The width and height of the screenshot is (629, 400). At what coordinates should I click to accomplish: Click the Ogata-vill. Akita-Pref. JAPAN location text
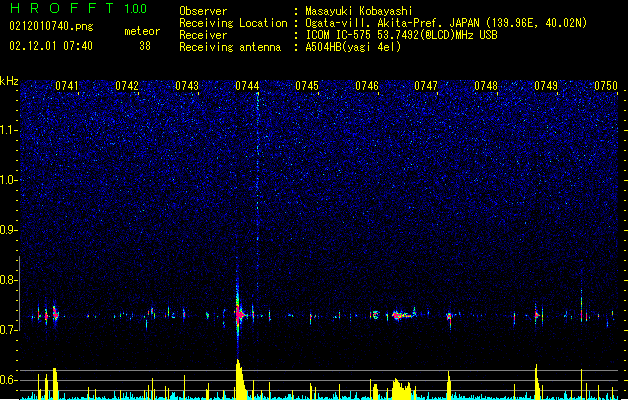point(446,23)
